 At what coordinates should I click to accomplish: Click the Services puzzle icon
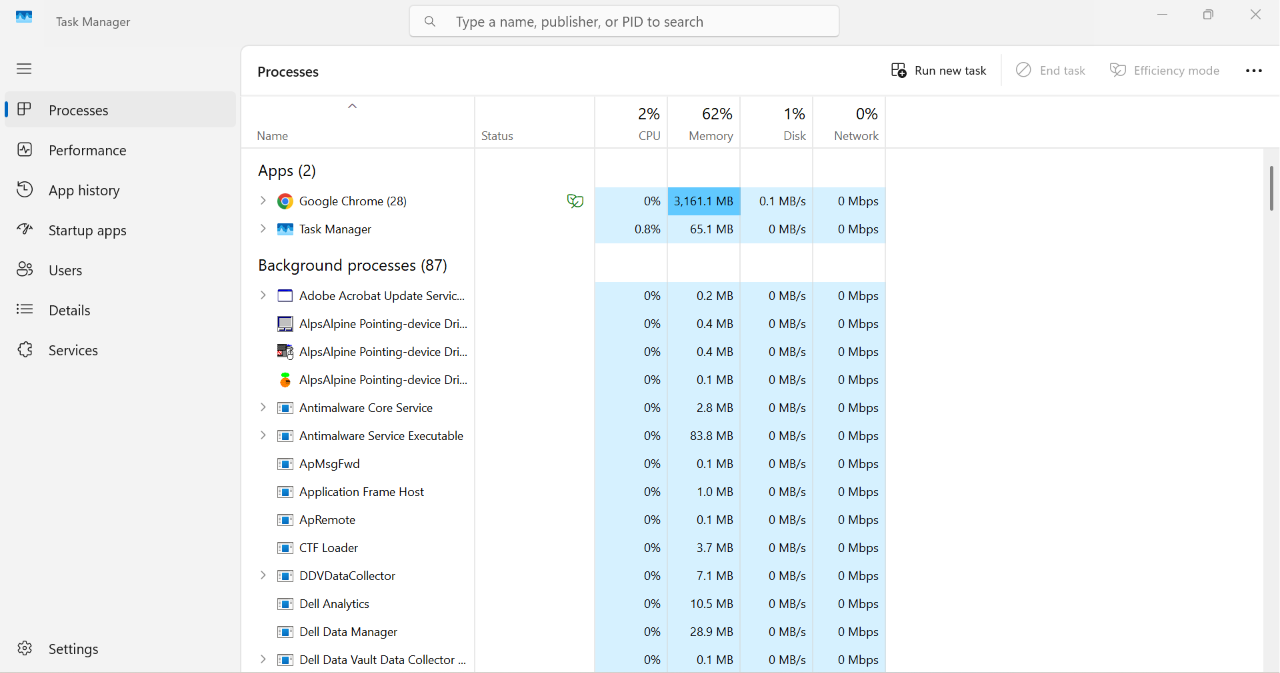pyautogui.click(x=25, y=350)
